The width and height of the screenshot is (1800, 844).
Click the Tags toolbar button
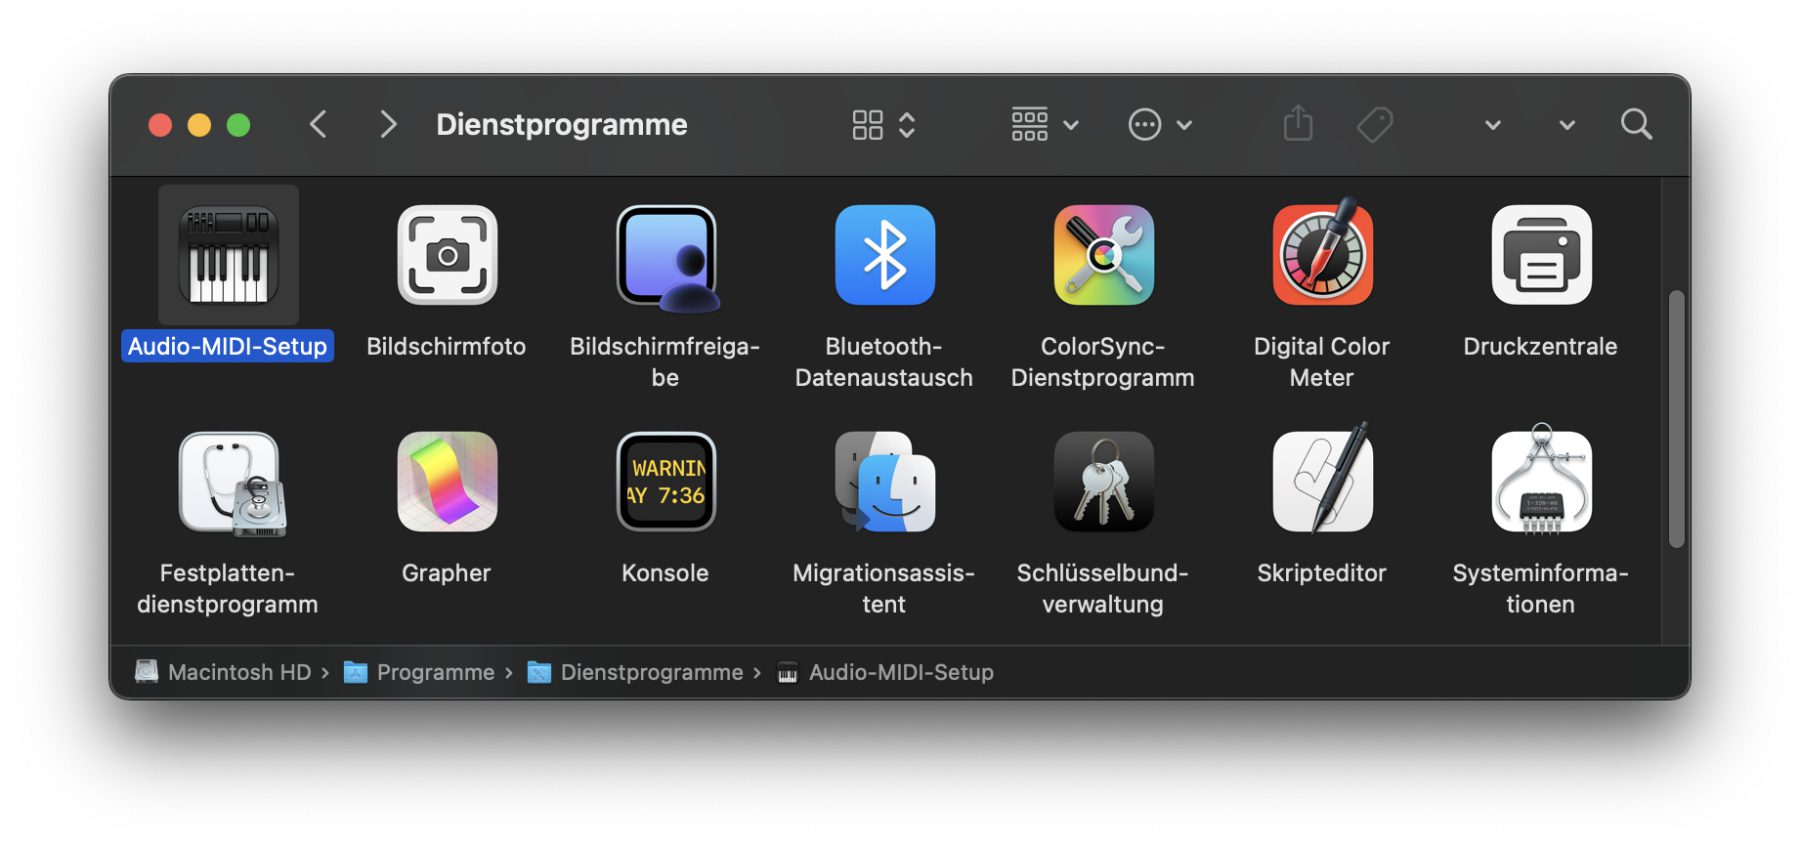coord(1375,125)
